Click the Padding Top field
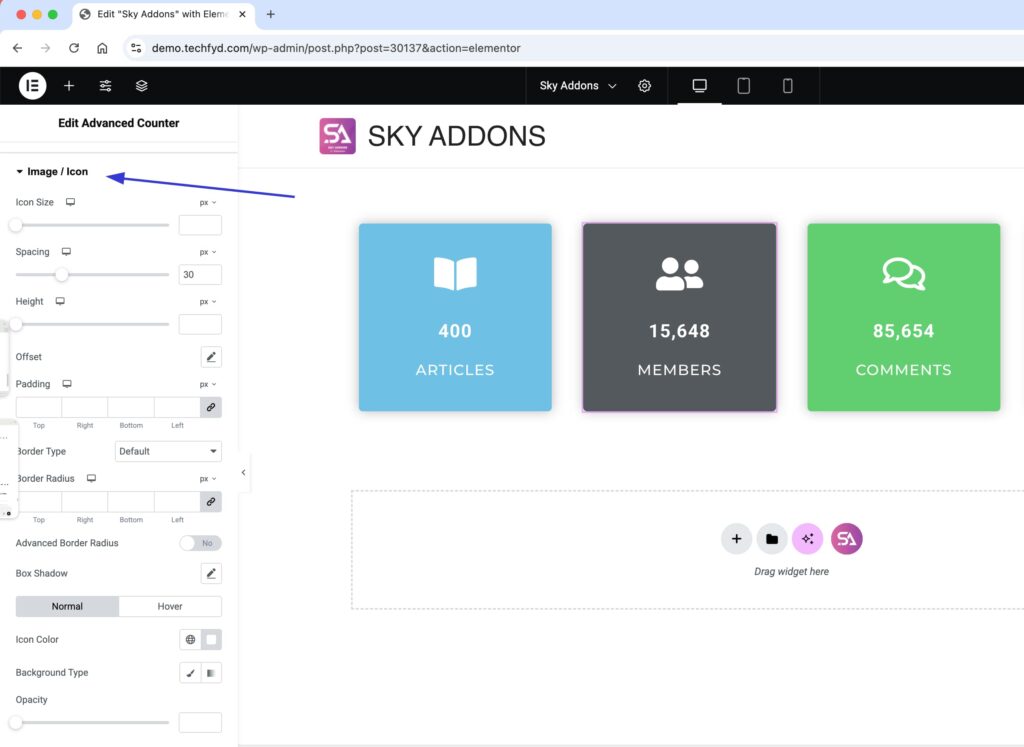This screenshot has height=747, width=1024. click(x=39, y=407)
